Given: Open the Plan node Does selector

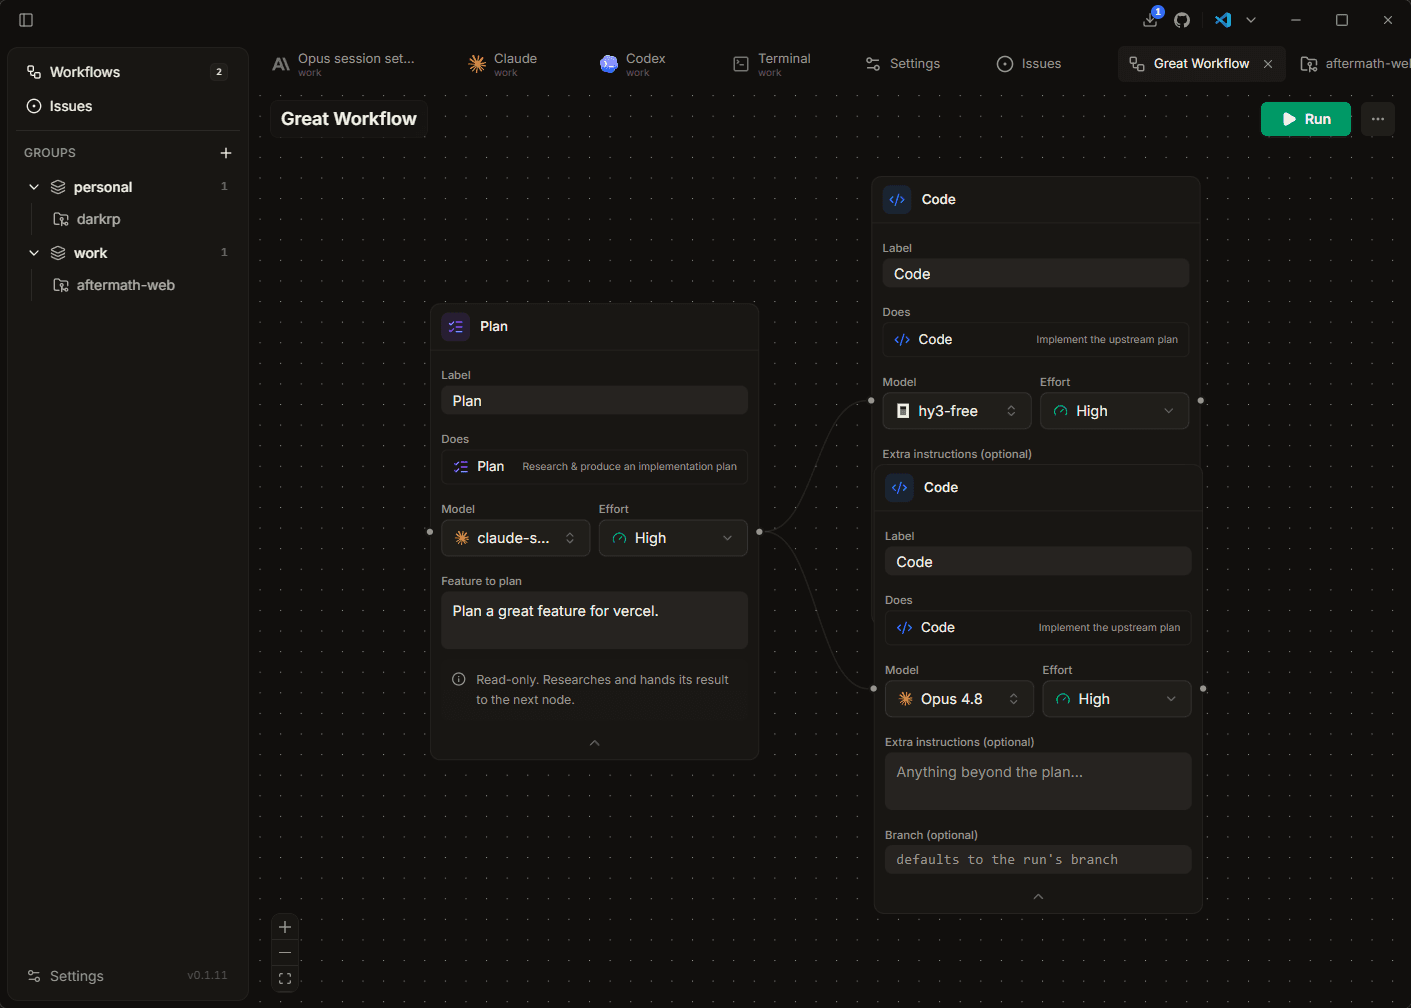Looking at the screenshot, I should (594, 467).
